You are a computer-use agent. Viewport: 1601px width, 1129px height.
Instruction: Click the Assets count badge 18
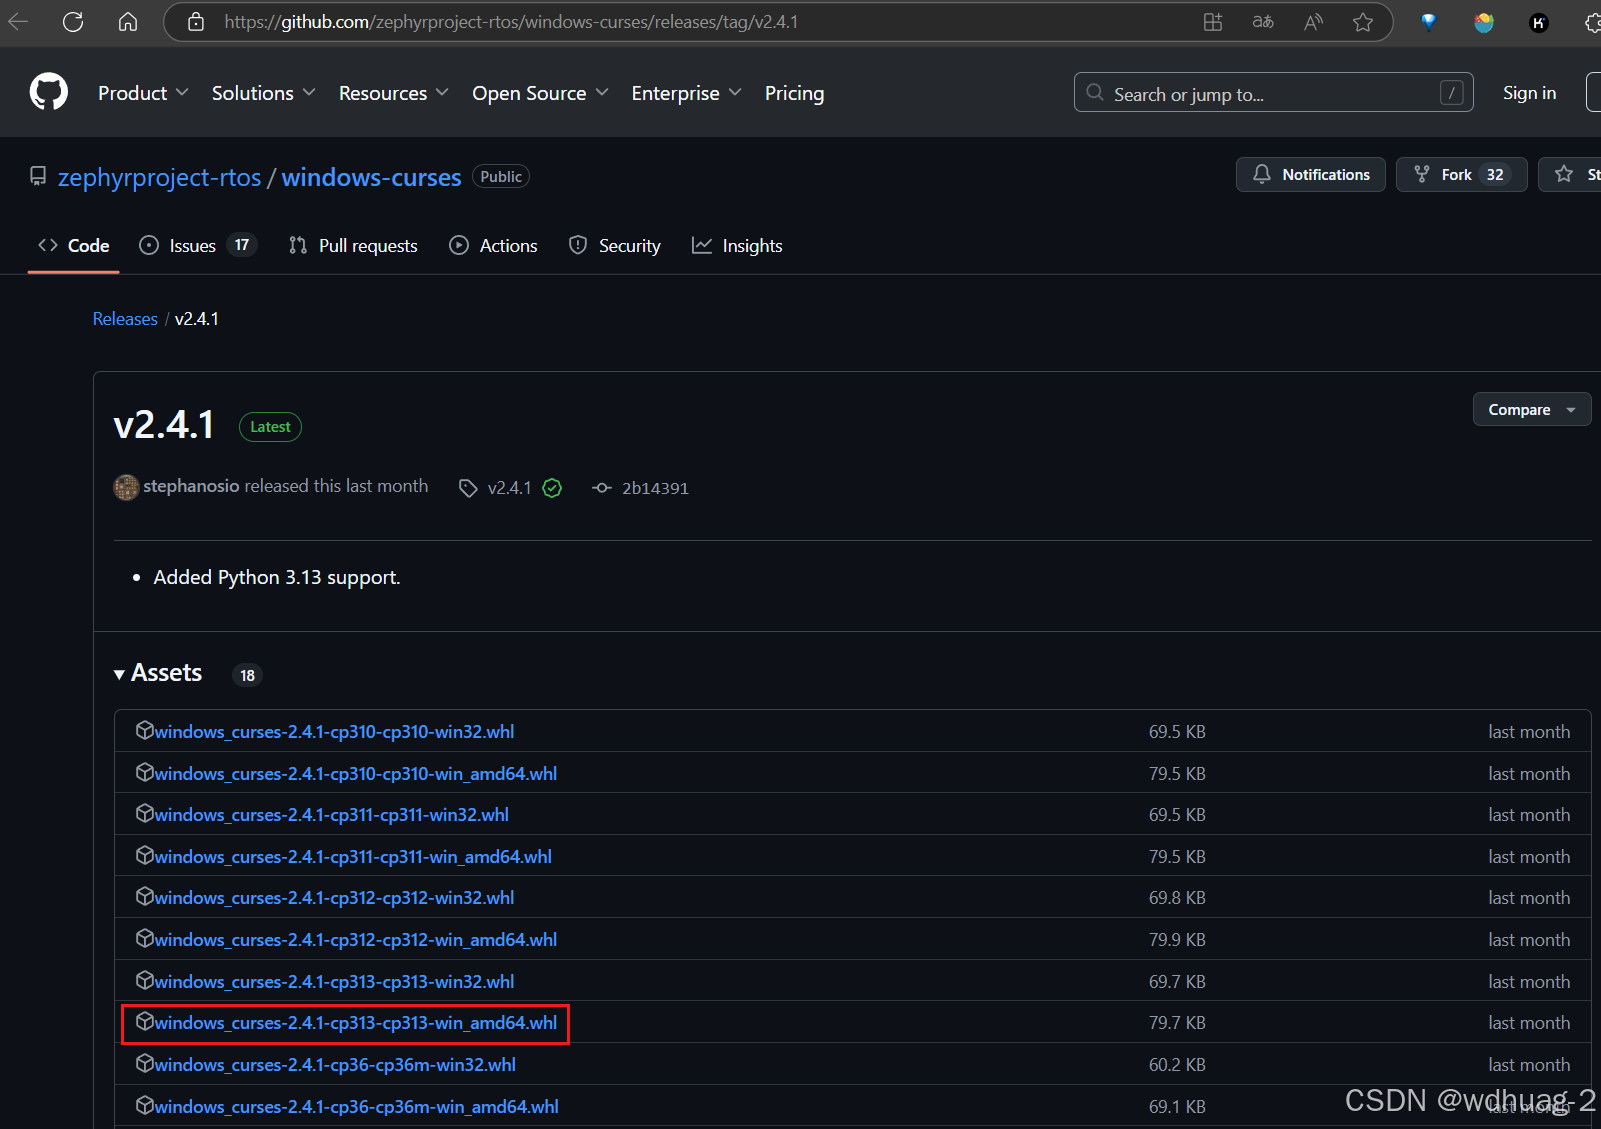point(247,675)
